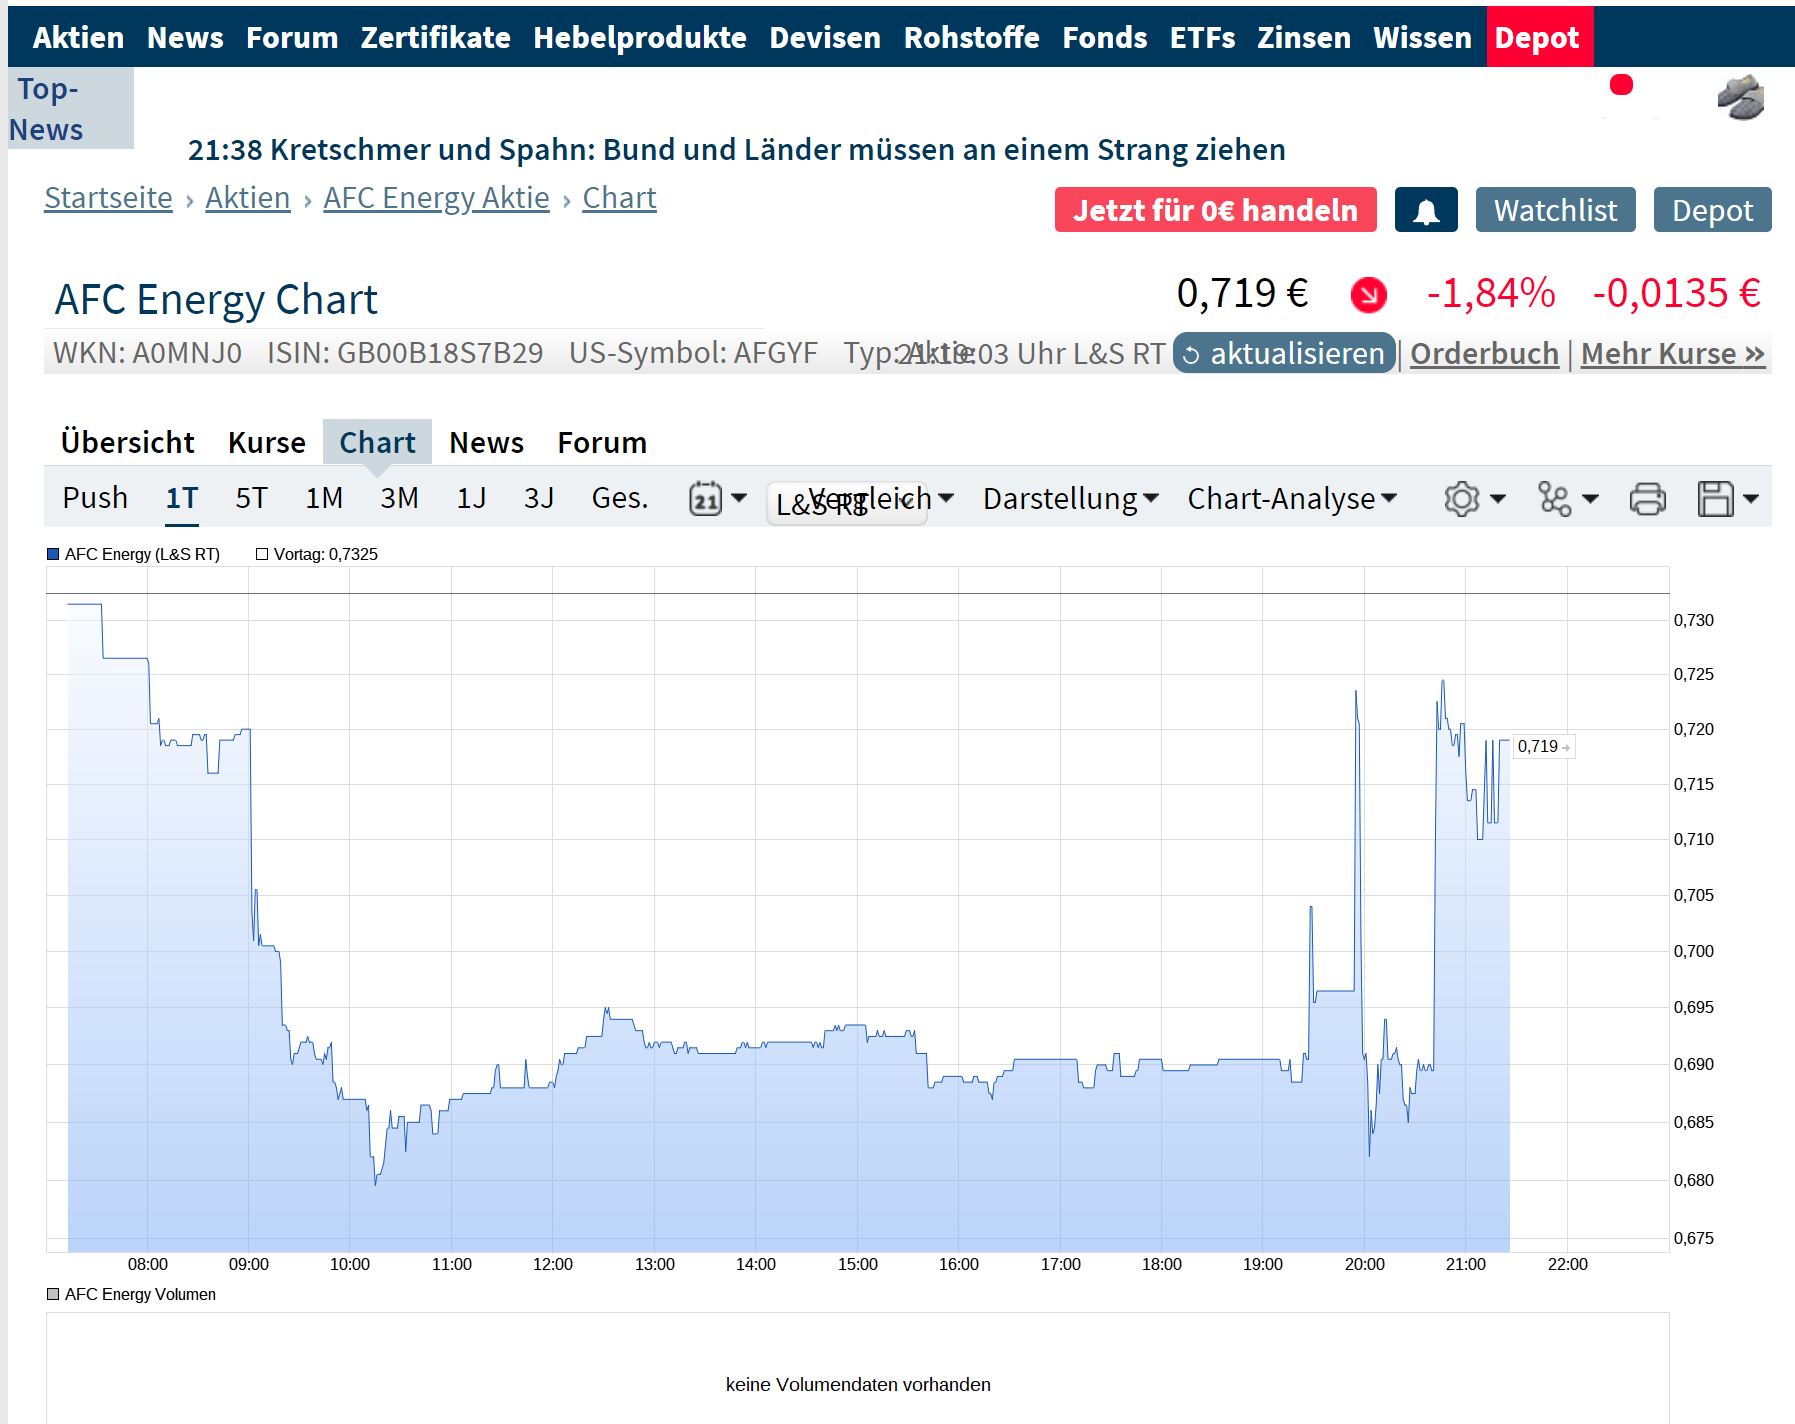Open the Rohstoffe menu
Image resolution: width=1795 pixels, height=1424 pixels.
click(972, 37)
